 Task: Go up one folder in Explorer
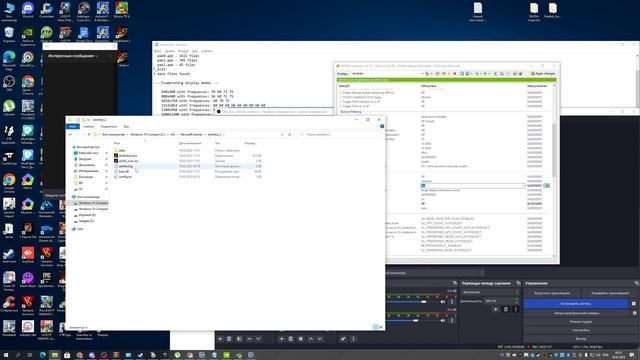coord(89,134)
